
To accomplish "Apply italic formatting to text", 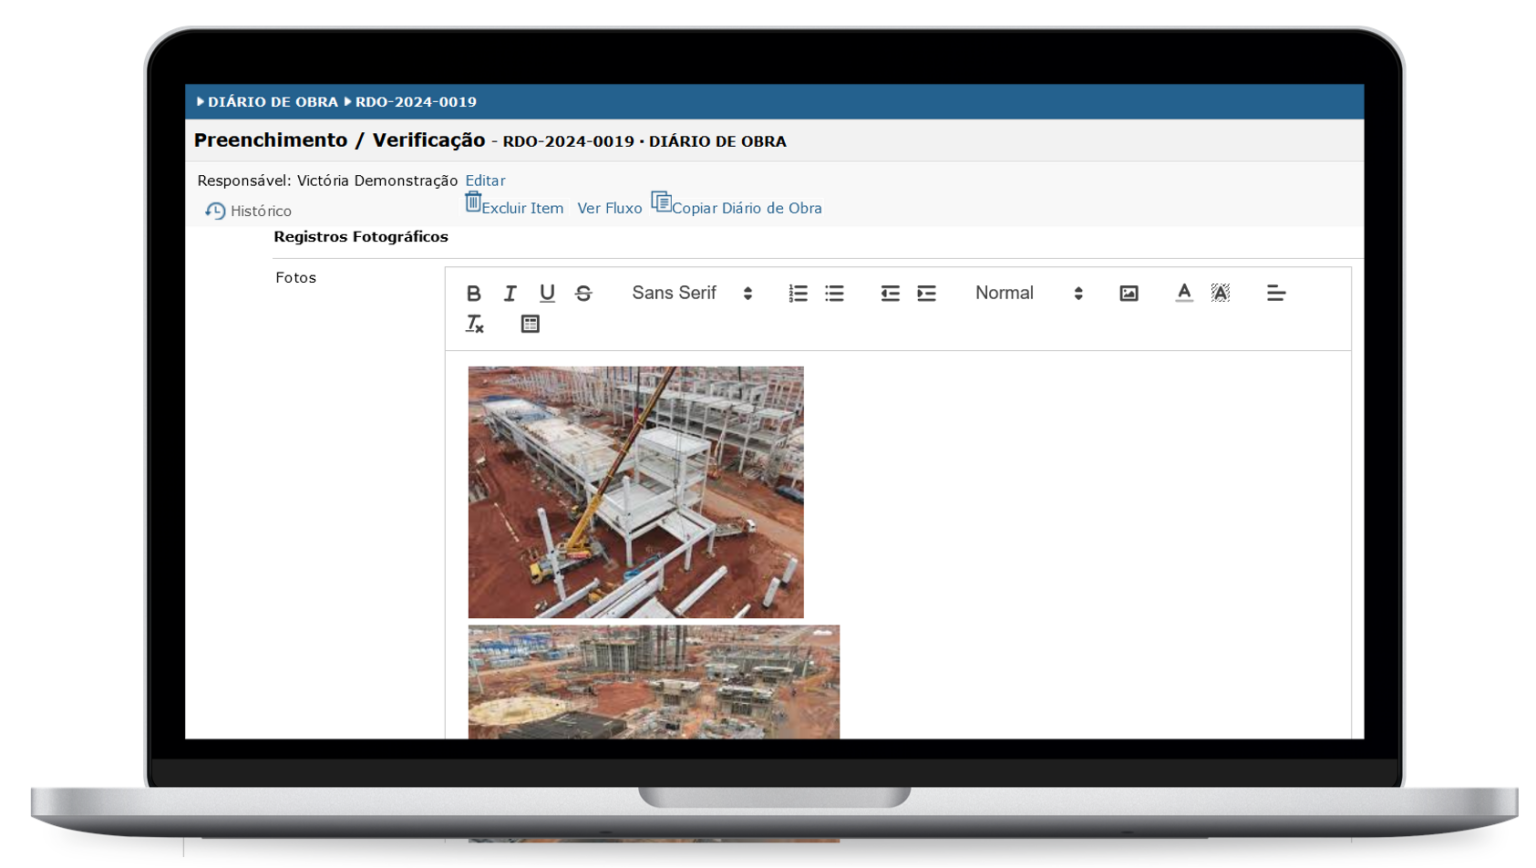I will click(x=510, y=293).
